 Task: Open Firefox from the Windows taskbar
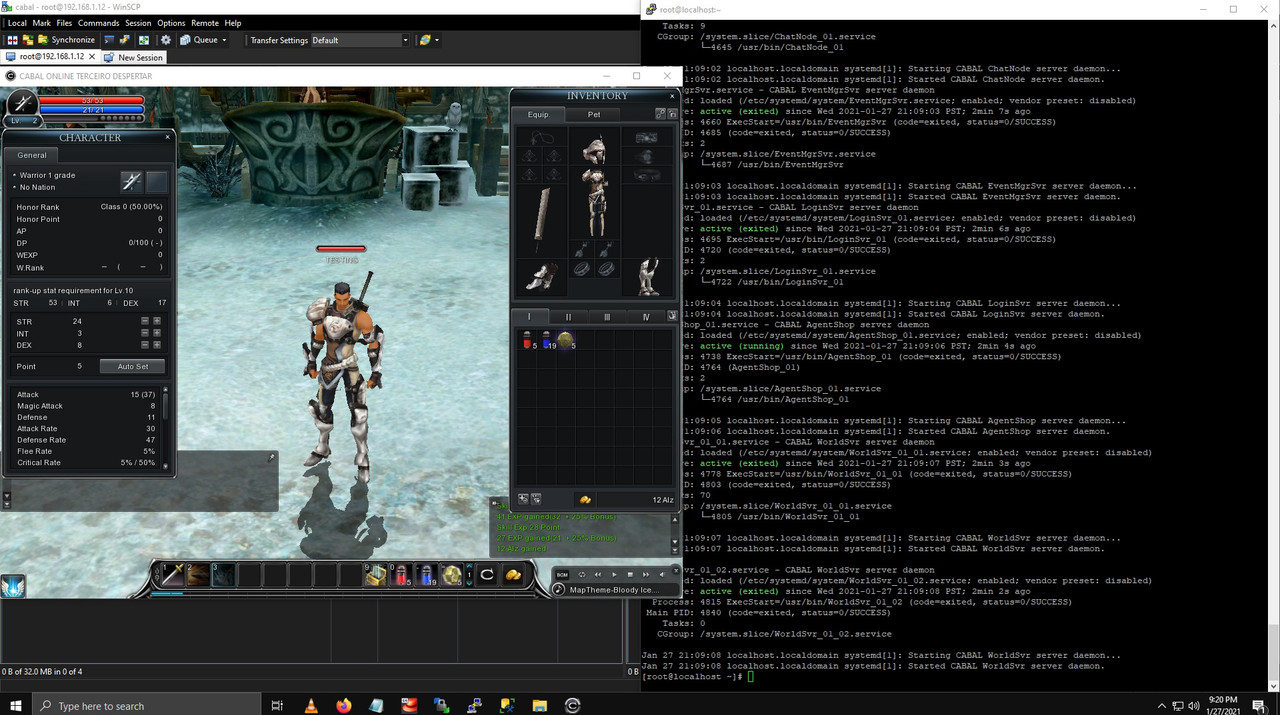point(344,705)
